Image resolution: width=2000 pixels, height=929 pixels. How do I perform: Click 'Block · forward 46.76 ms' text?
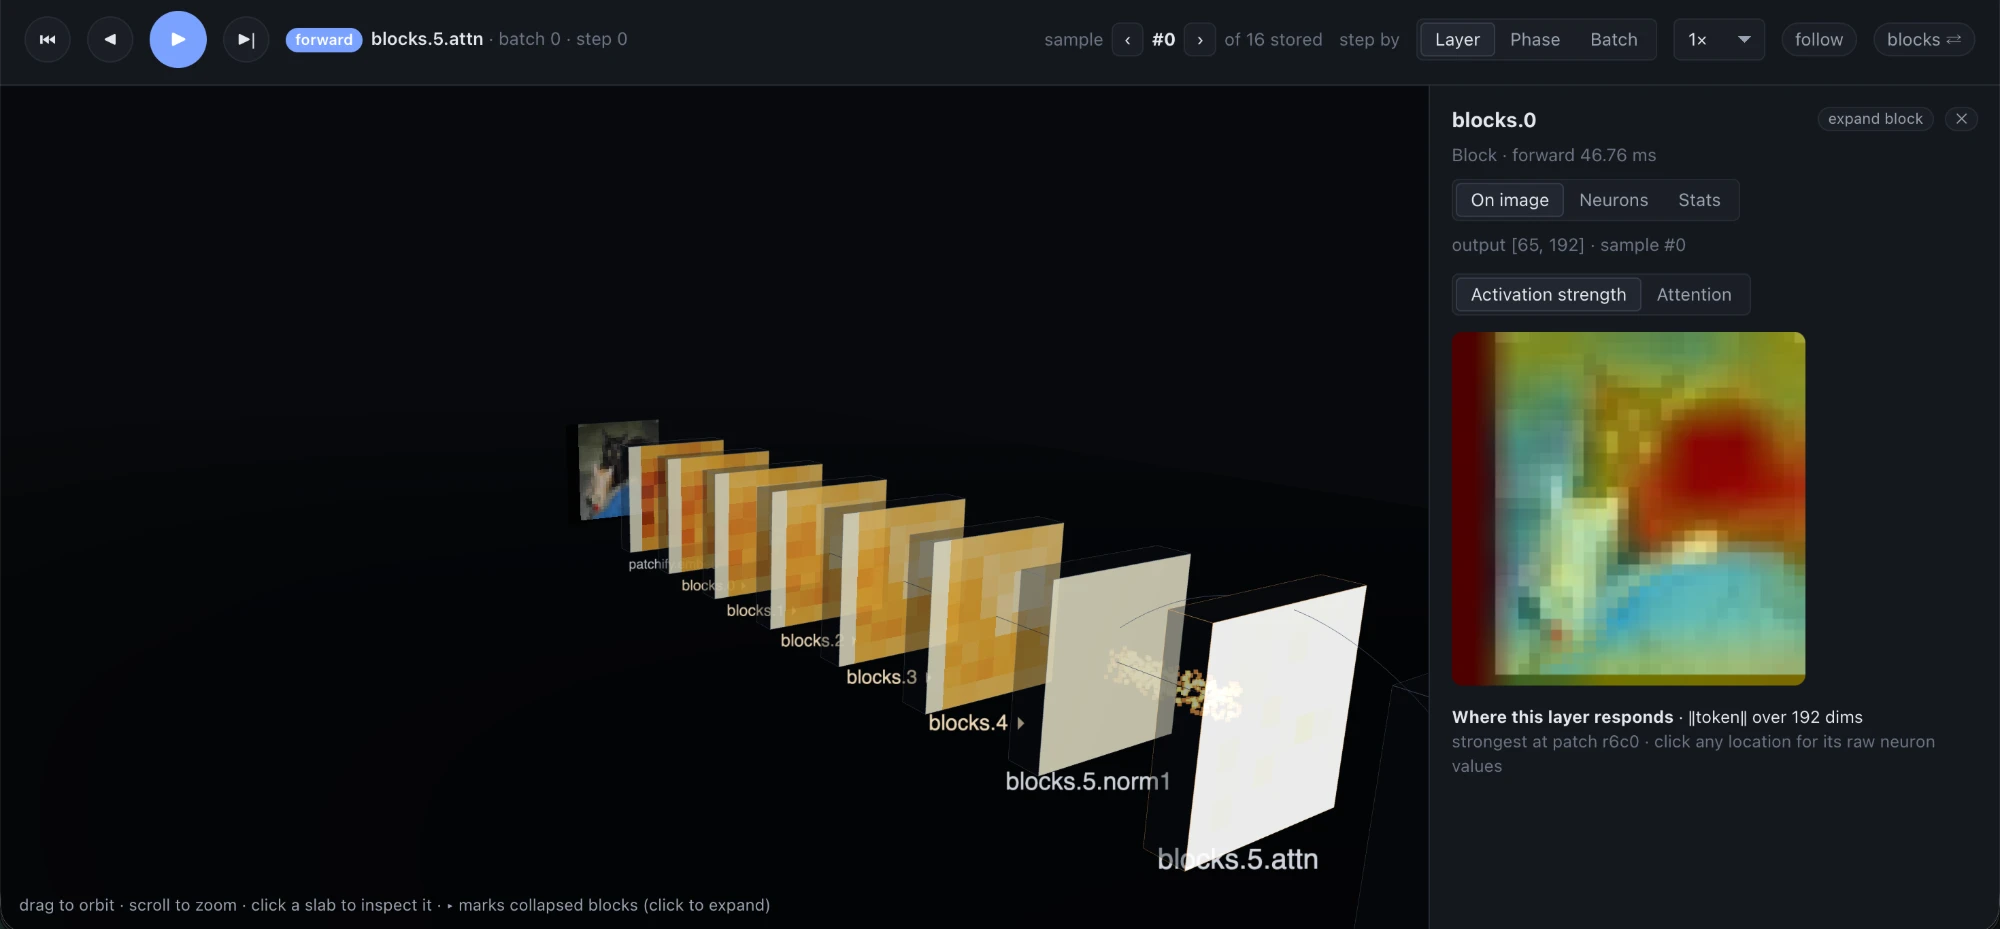point(1554,155)
